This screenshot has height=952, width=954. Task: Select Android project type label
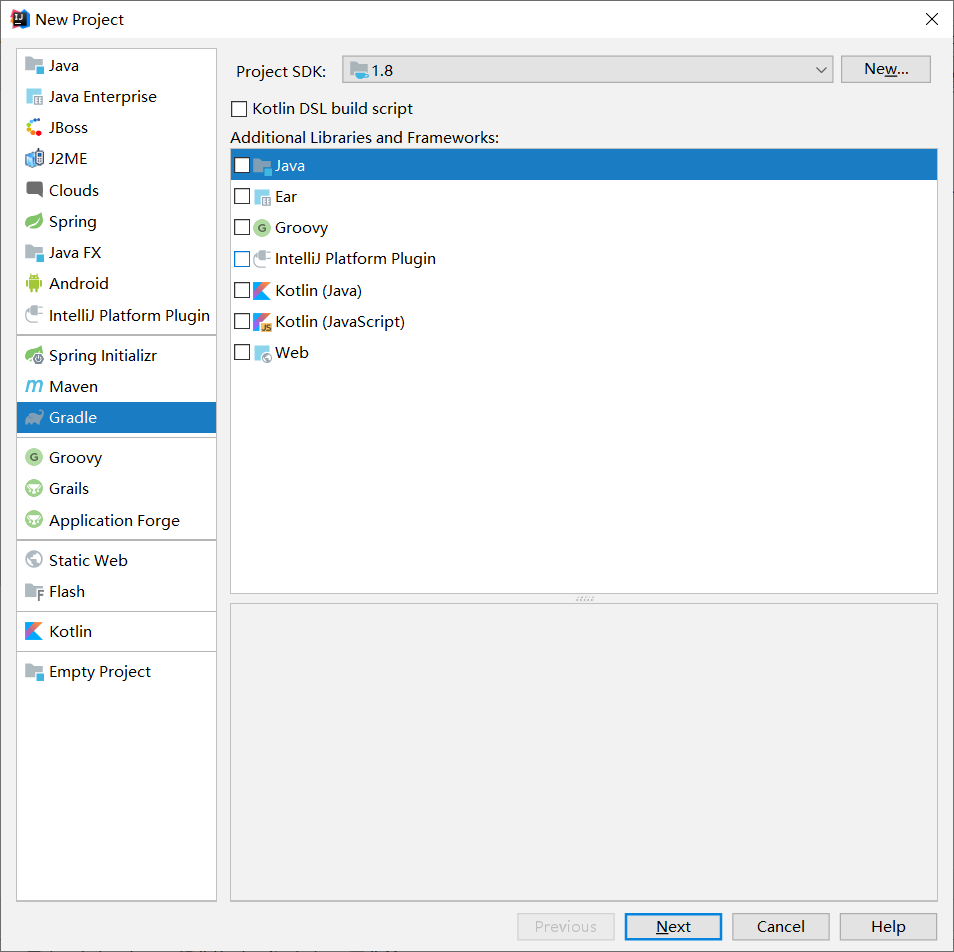tap(78, 283)
